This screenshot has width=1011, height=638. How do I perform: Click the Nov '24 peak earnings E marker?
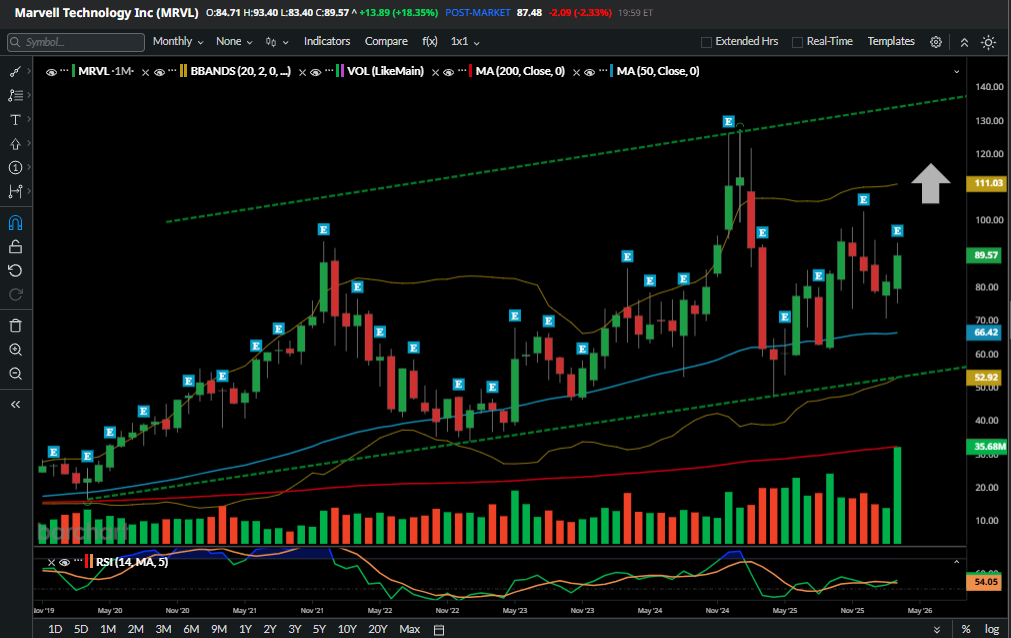point(728,121)
